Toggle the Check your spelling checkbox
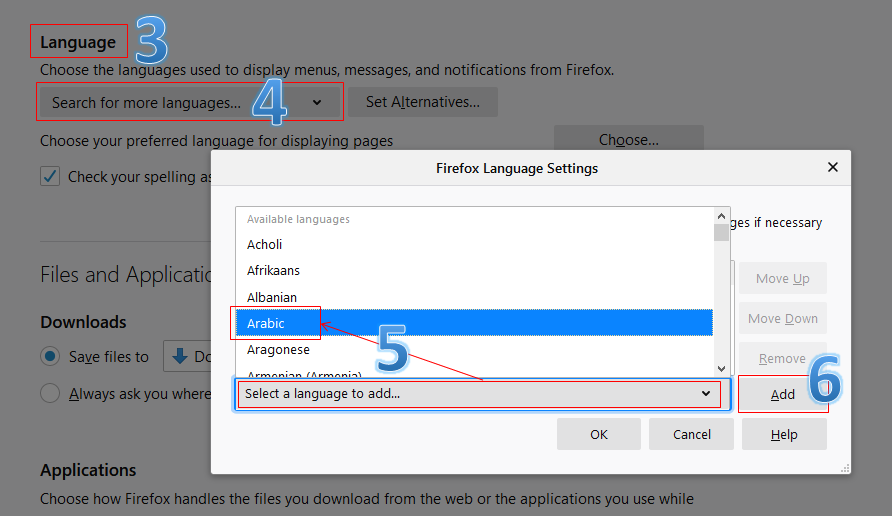This screenshot has height=516, width=892. (x=50, y=177)
